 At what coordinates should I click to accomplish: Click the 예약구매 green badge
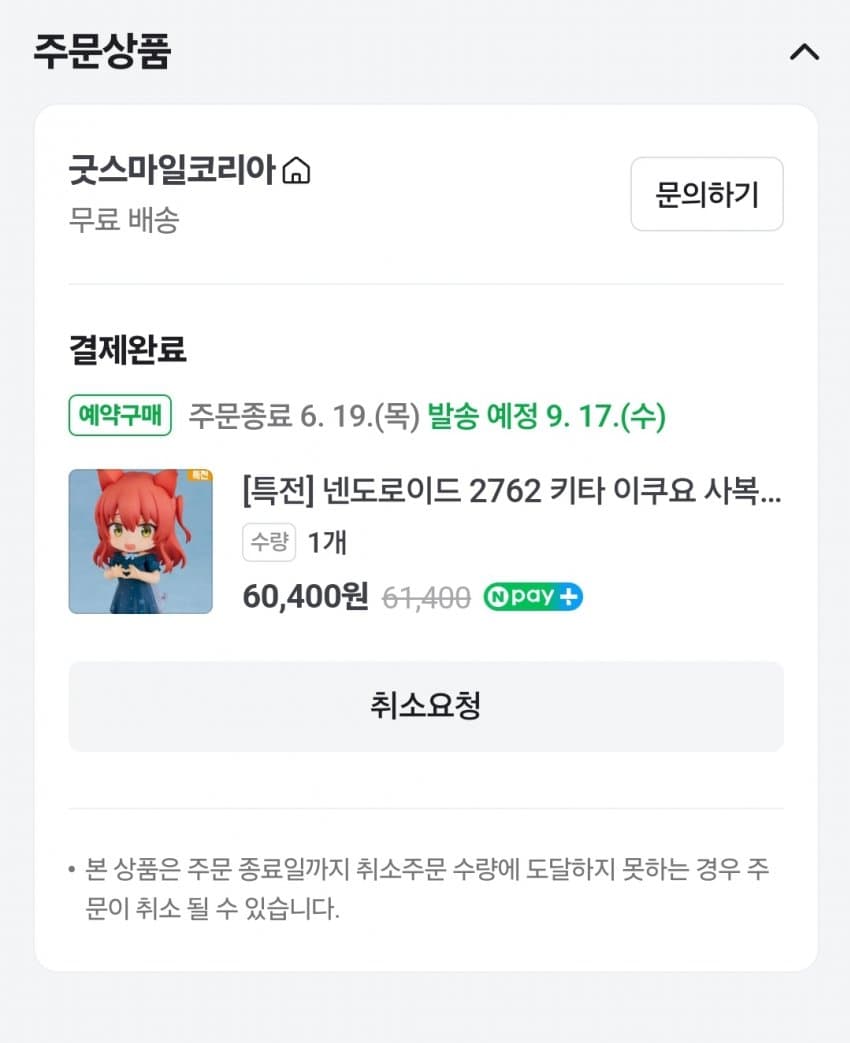[x=121, y=415]
